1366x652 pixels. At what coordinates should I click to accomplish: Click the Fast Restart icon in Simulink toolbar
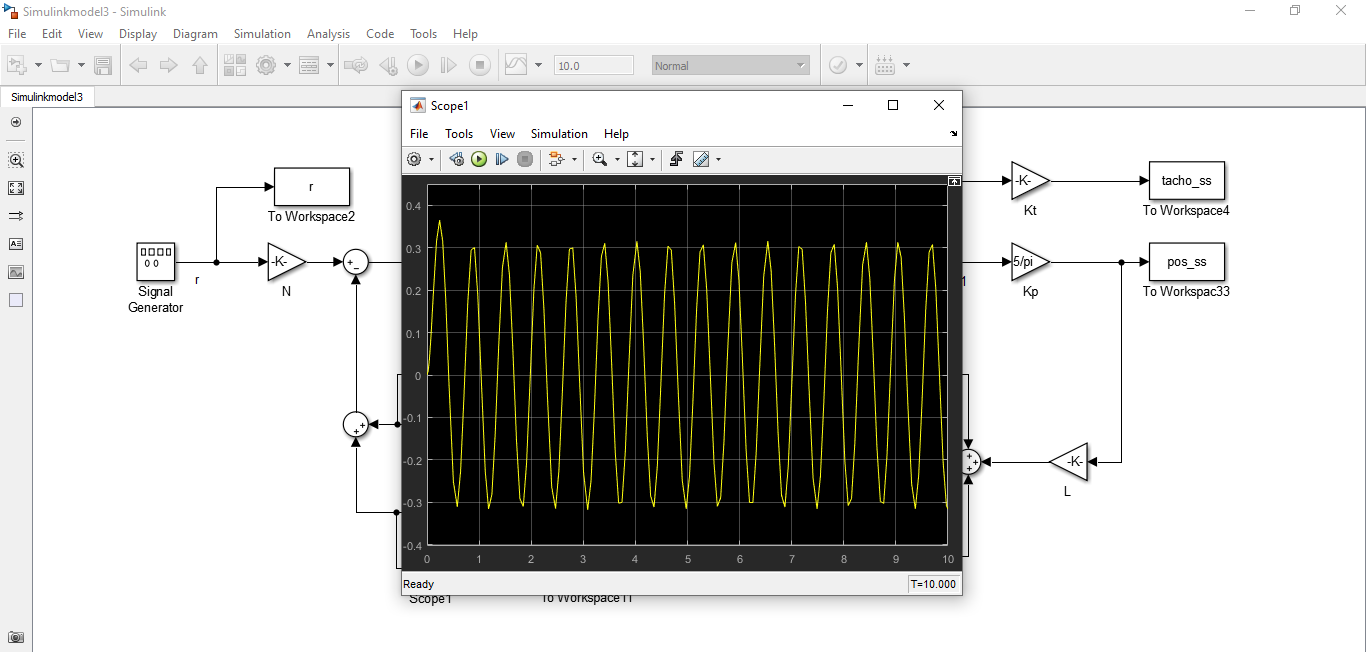pos(356,65)
